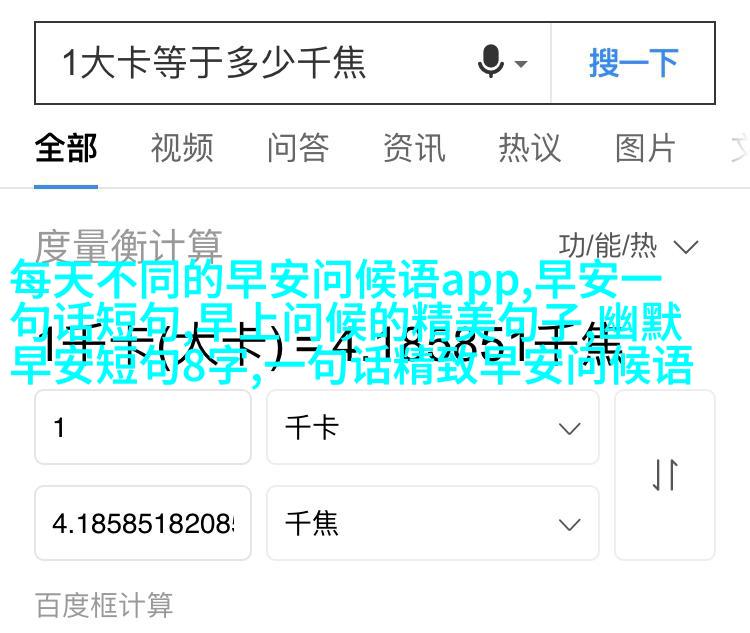Open the 千卡 unit dropdown
The image size is (750, 633).
pos(432,427)
